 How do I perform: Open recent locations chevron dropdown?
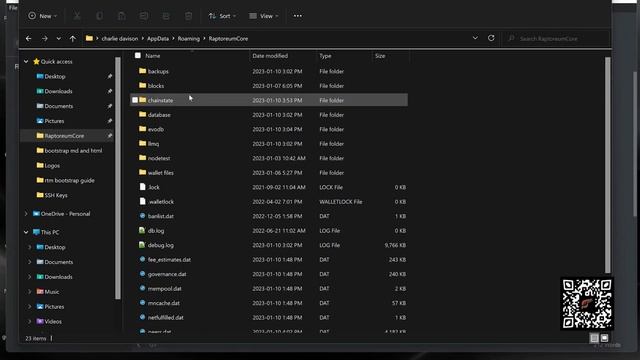pyautogui.click(x=58, y=38)
